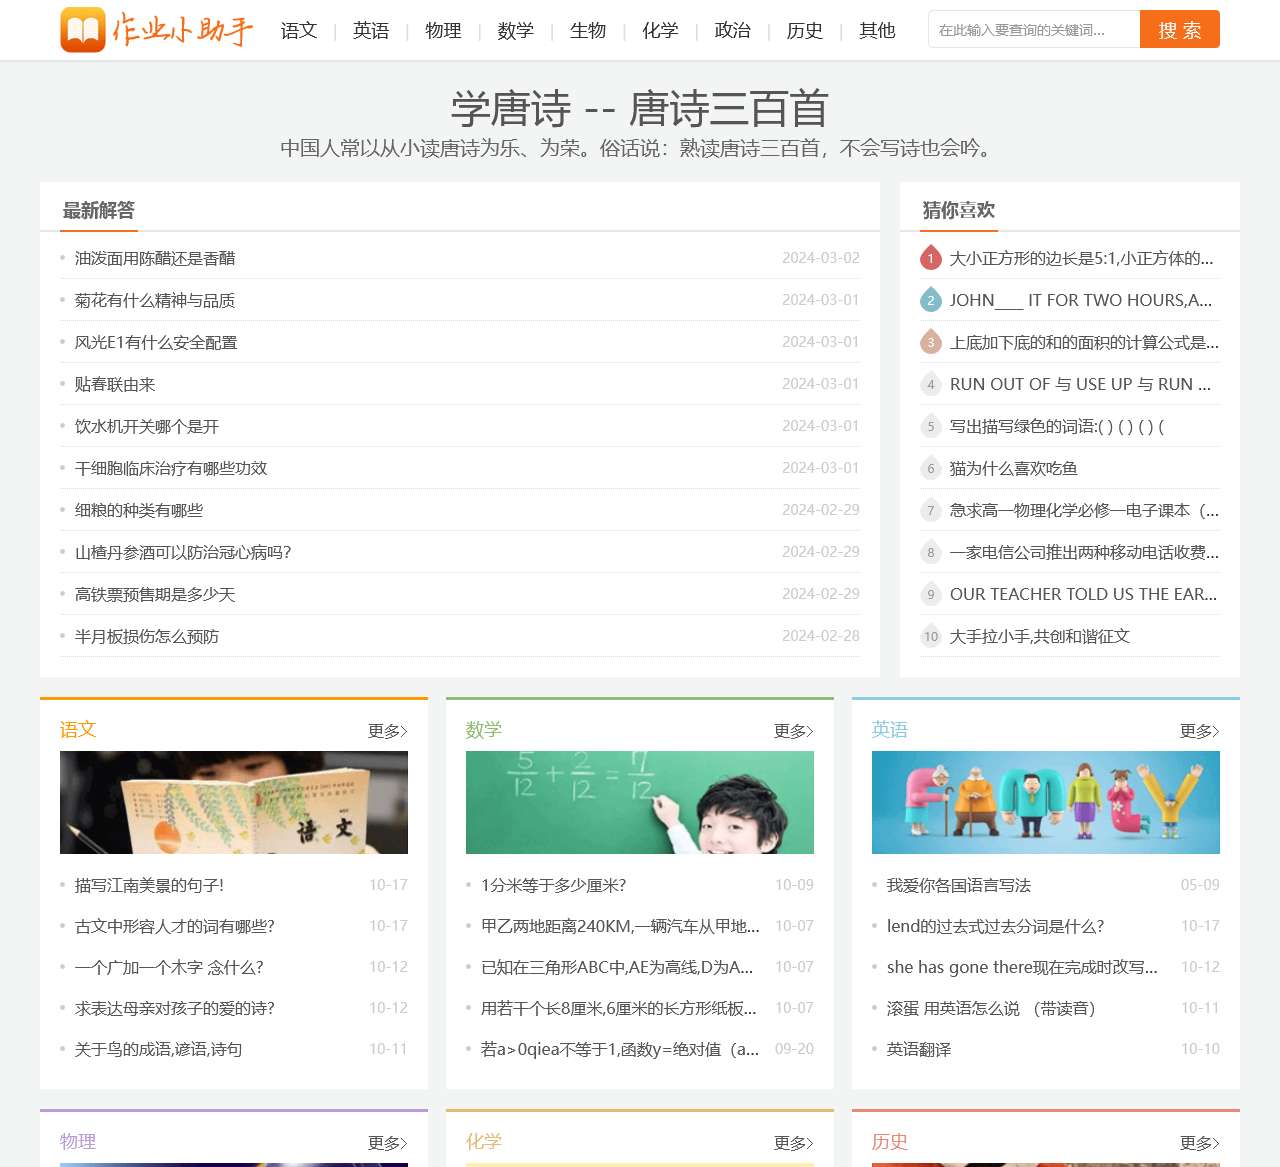Click the 作业小助手 book logo icon
1280x1167 pixels.
(x=82, y=29)
